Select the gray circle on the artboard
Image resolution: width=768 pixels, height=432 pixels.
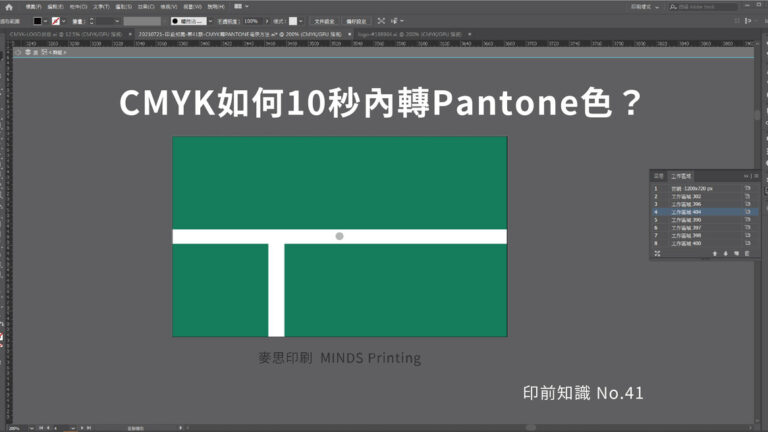coord(340,236)
